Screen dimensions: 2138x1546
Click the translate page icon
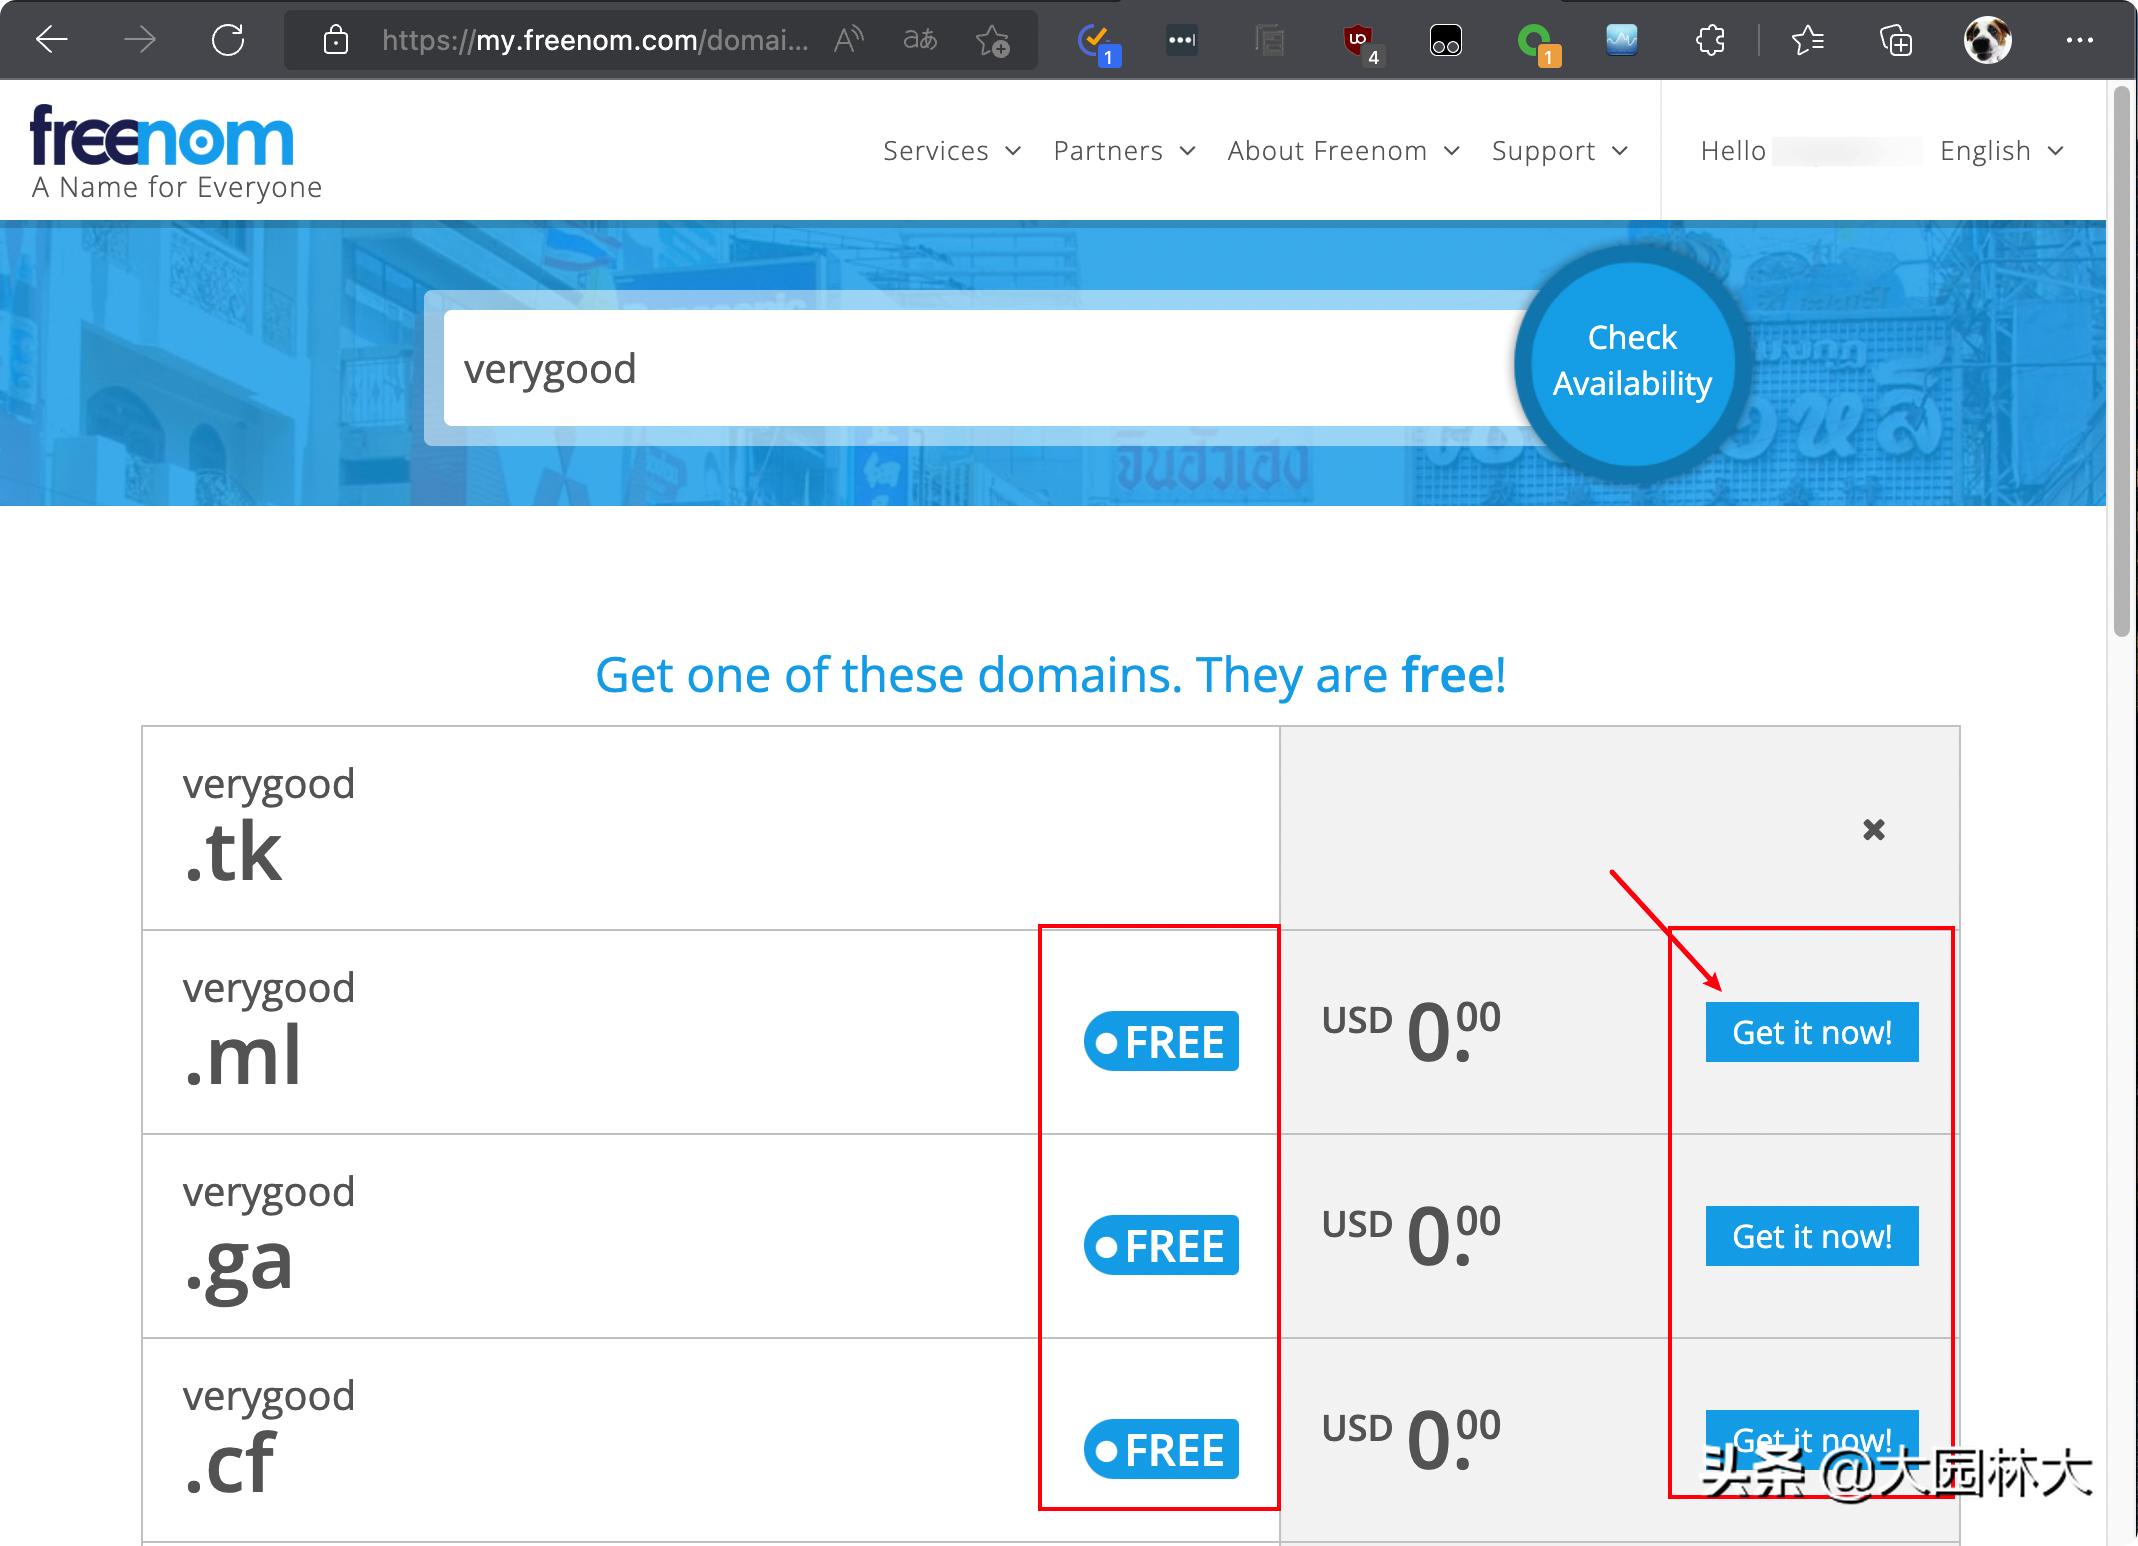point(920,40)
